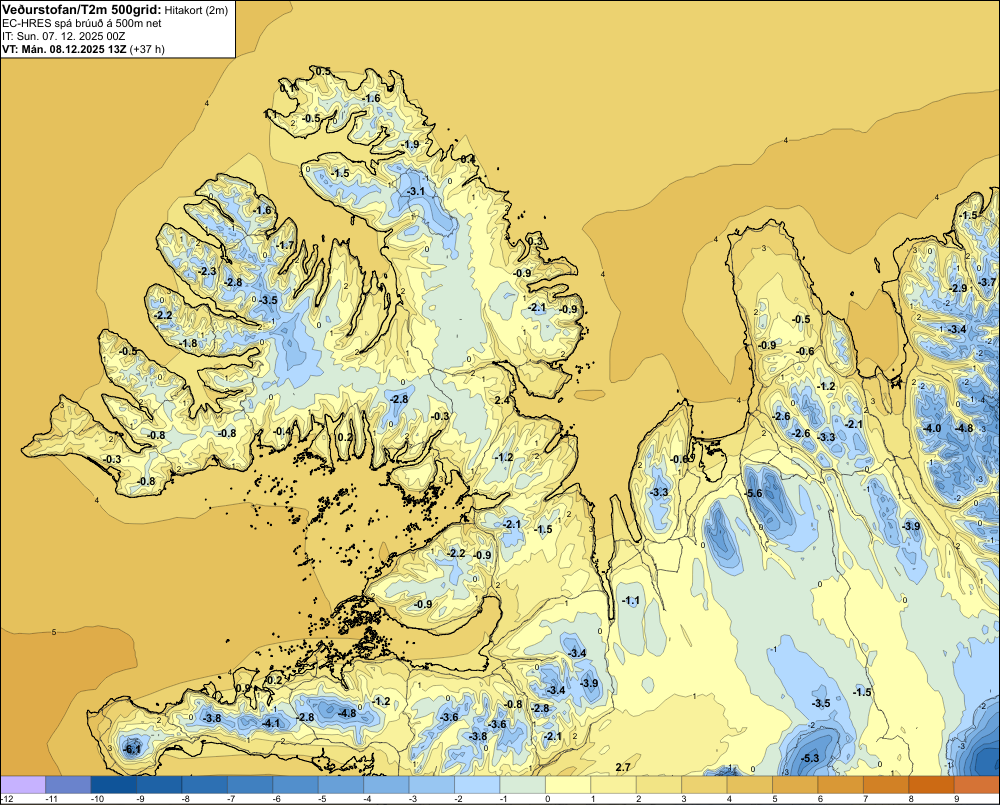
Task: Click the -6.1 temperature value on the map
Action: [x=132, y=750]
